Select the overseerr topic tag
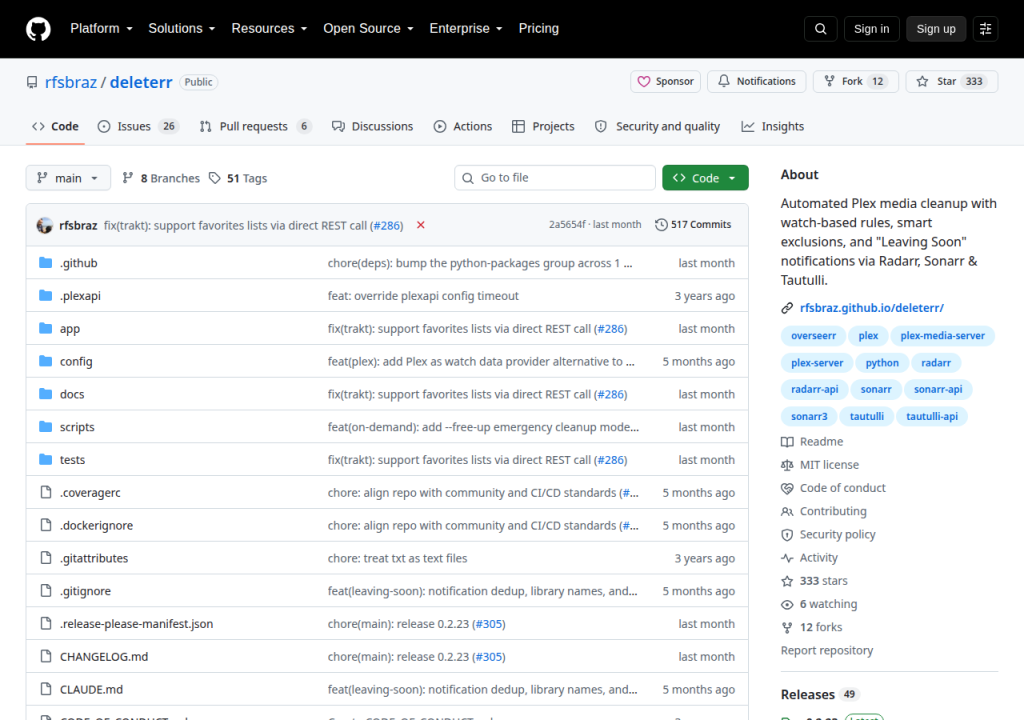Viewport: 1024px width, 720px height. click(x=813, y=336)
